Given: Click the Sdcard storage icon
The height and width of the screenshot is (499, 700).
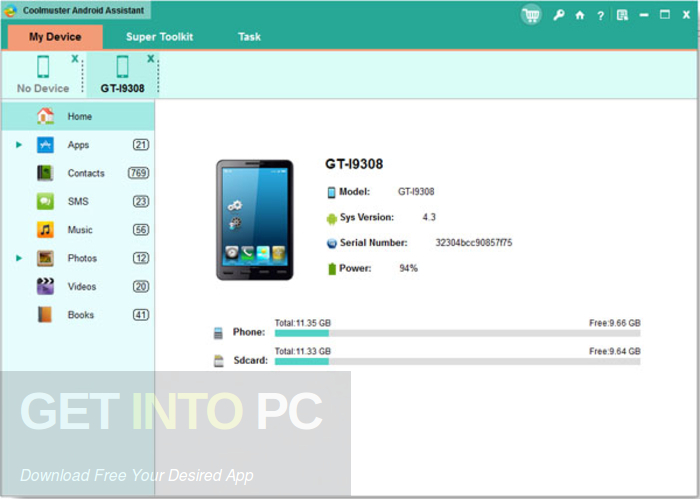Looking at the screenshot, I should (218, 361).
